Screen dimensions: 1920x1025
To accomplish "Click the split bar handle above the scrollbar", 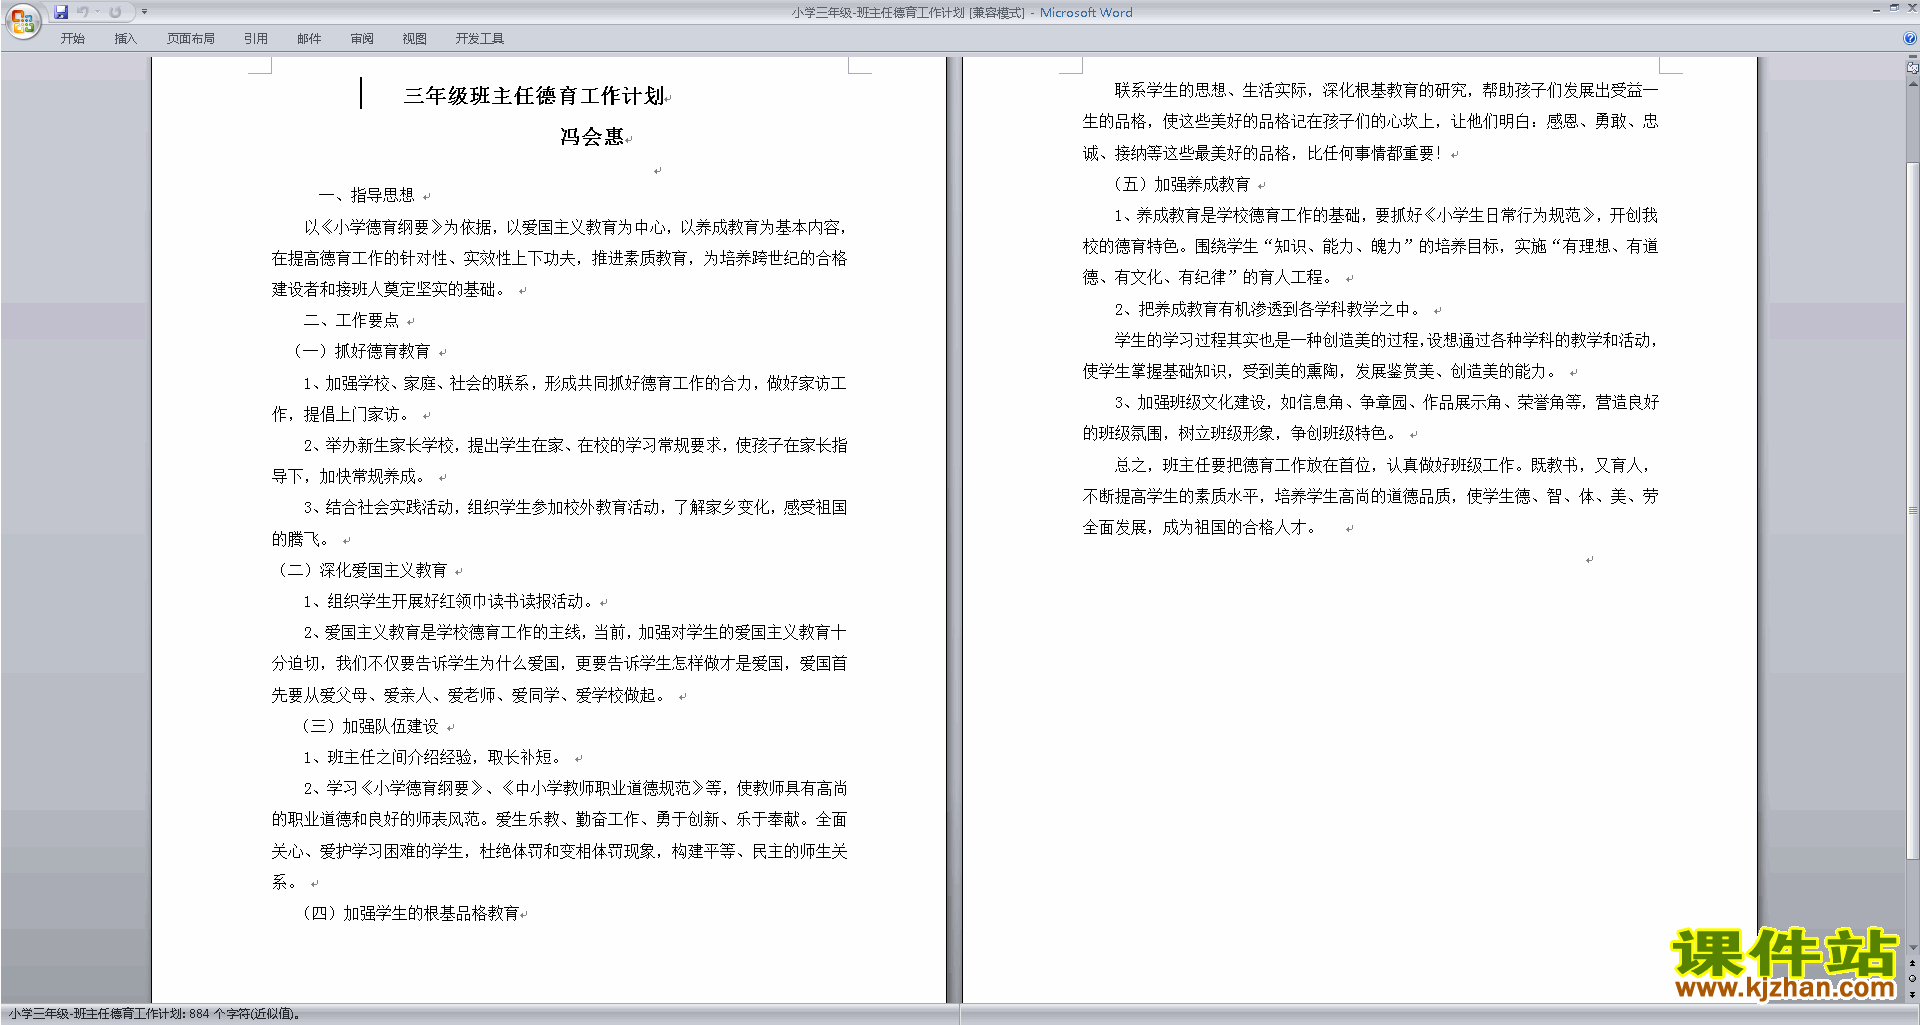I will (x=1913, y=57).
